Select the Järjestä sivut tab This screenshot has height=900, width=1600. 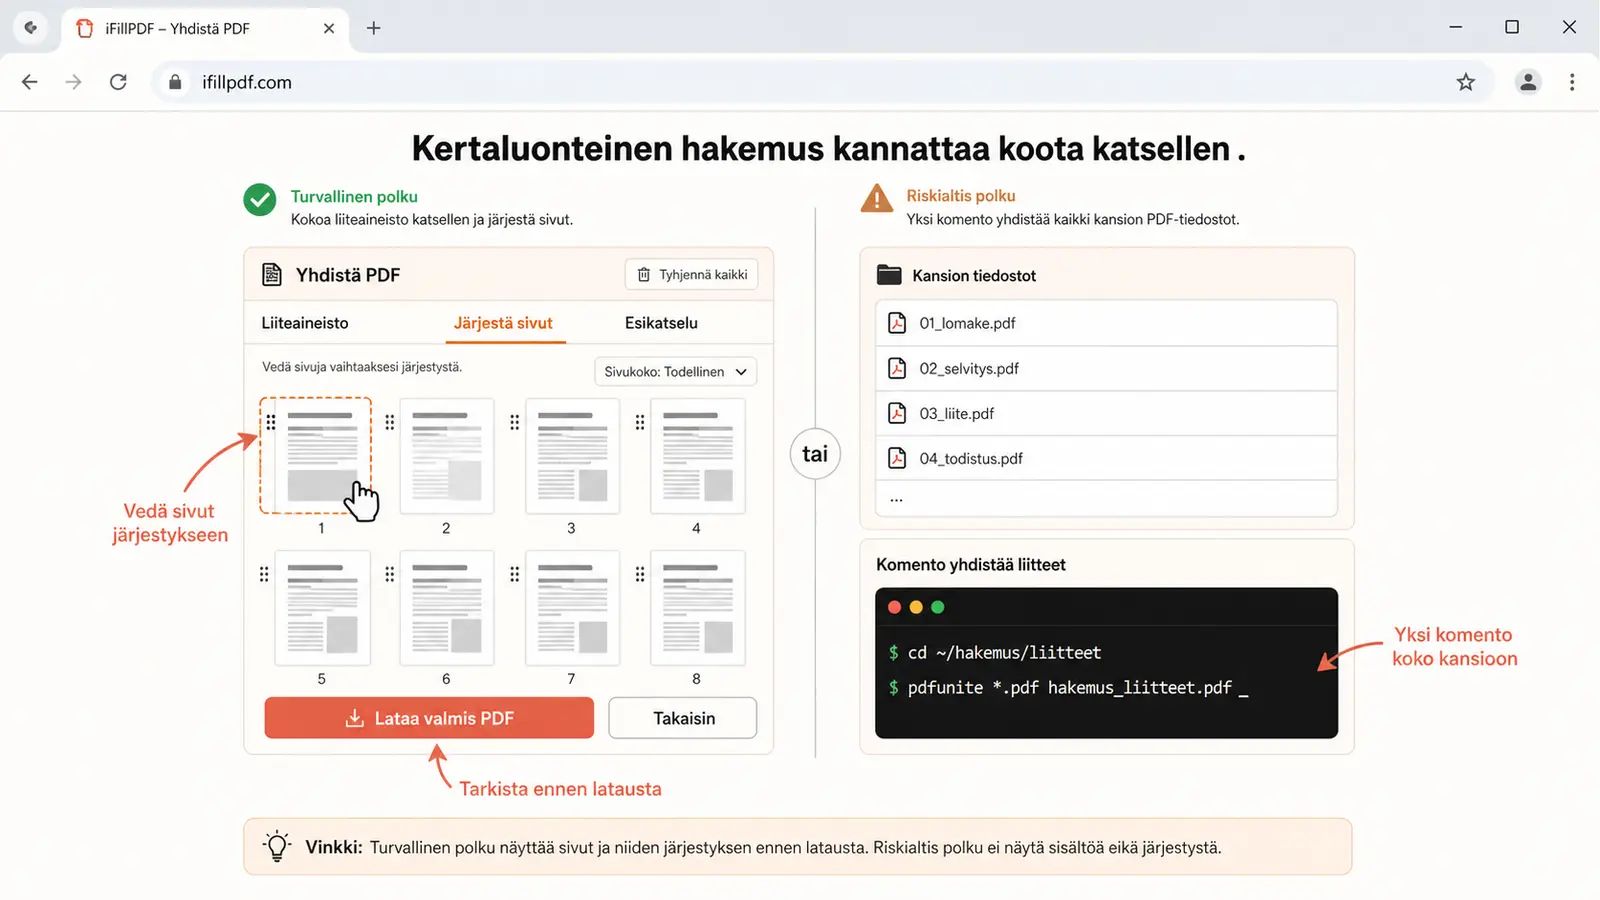coord(503,323)
